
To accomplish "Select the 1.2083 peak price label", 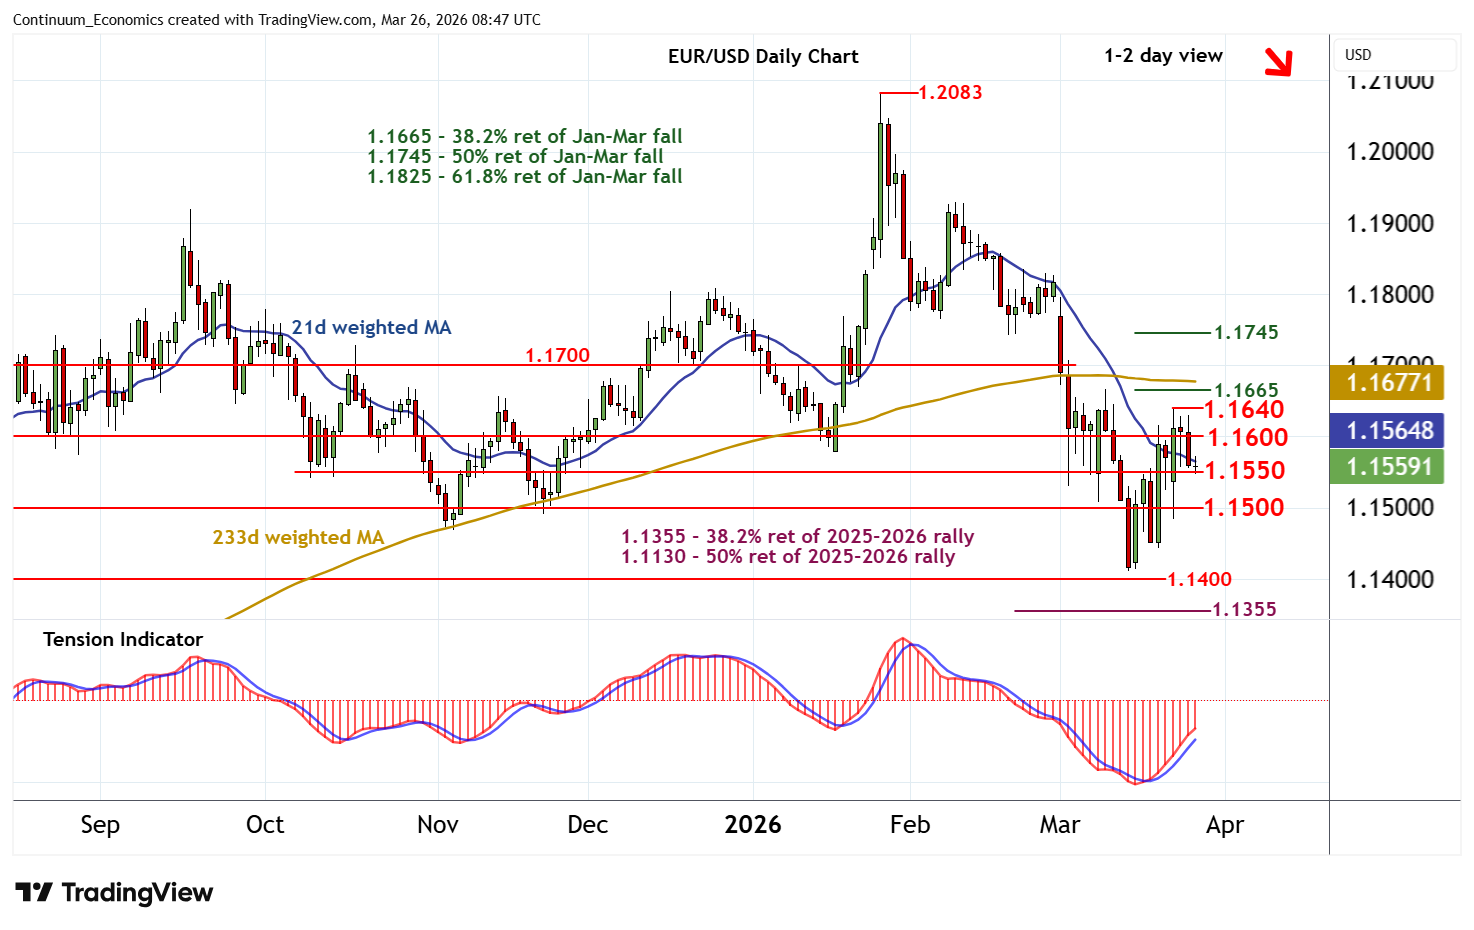I will coord(950,93).
